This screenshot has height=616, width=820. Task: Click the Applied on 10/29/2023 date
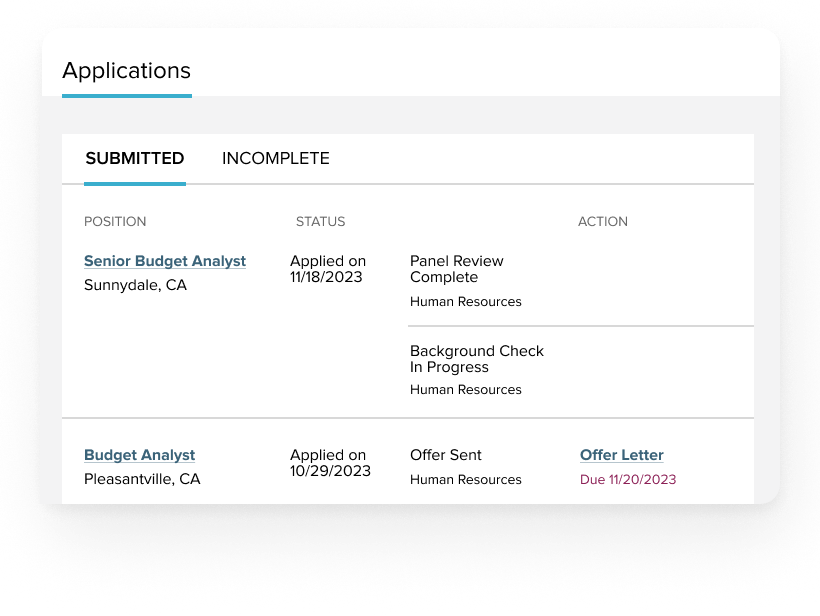pos(330,463)
